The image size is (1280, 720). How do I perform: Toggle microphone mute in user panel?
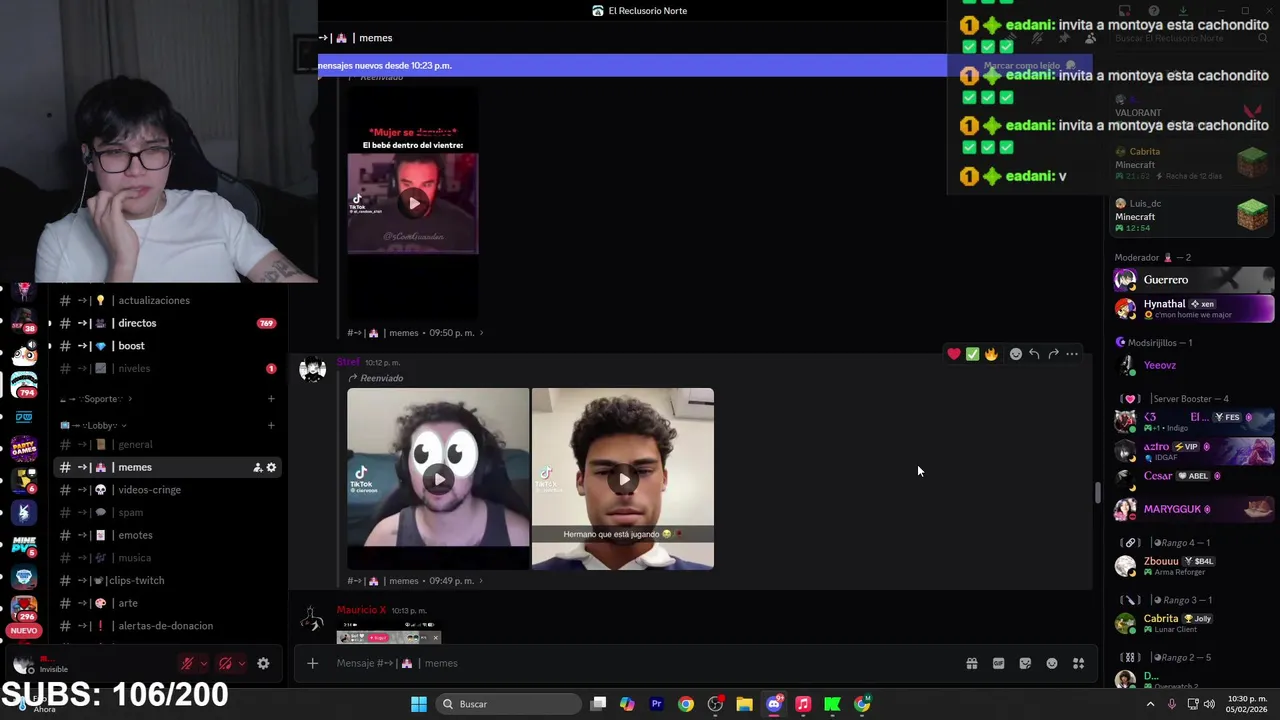[186, 663]
